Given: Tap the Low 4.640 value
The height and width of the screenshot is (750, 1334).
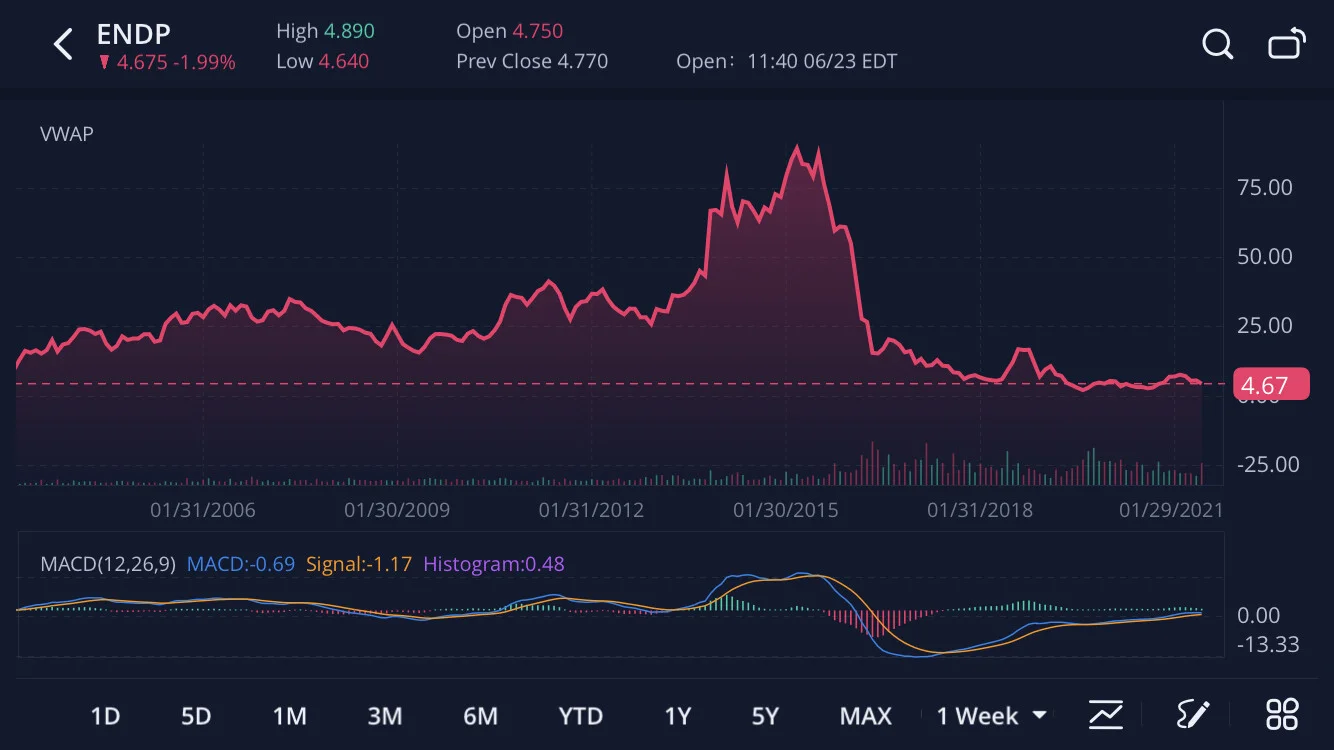Looking at the screenshot, I should 322,62.
